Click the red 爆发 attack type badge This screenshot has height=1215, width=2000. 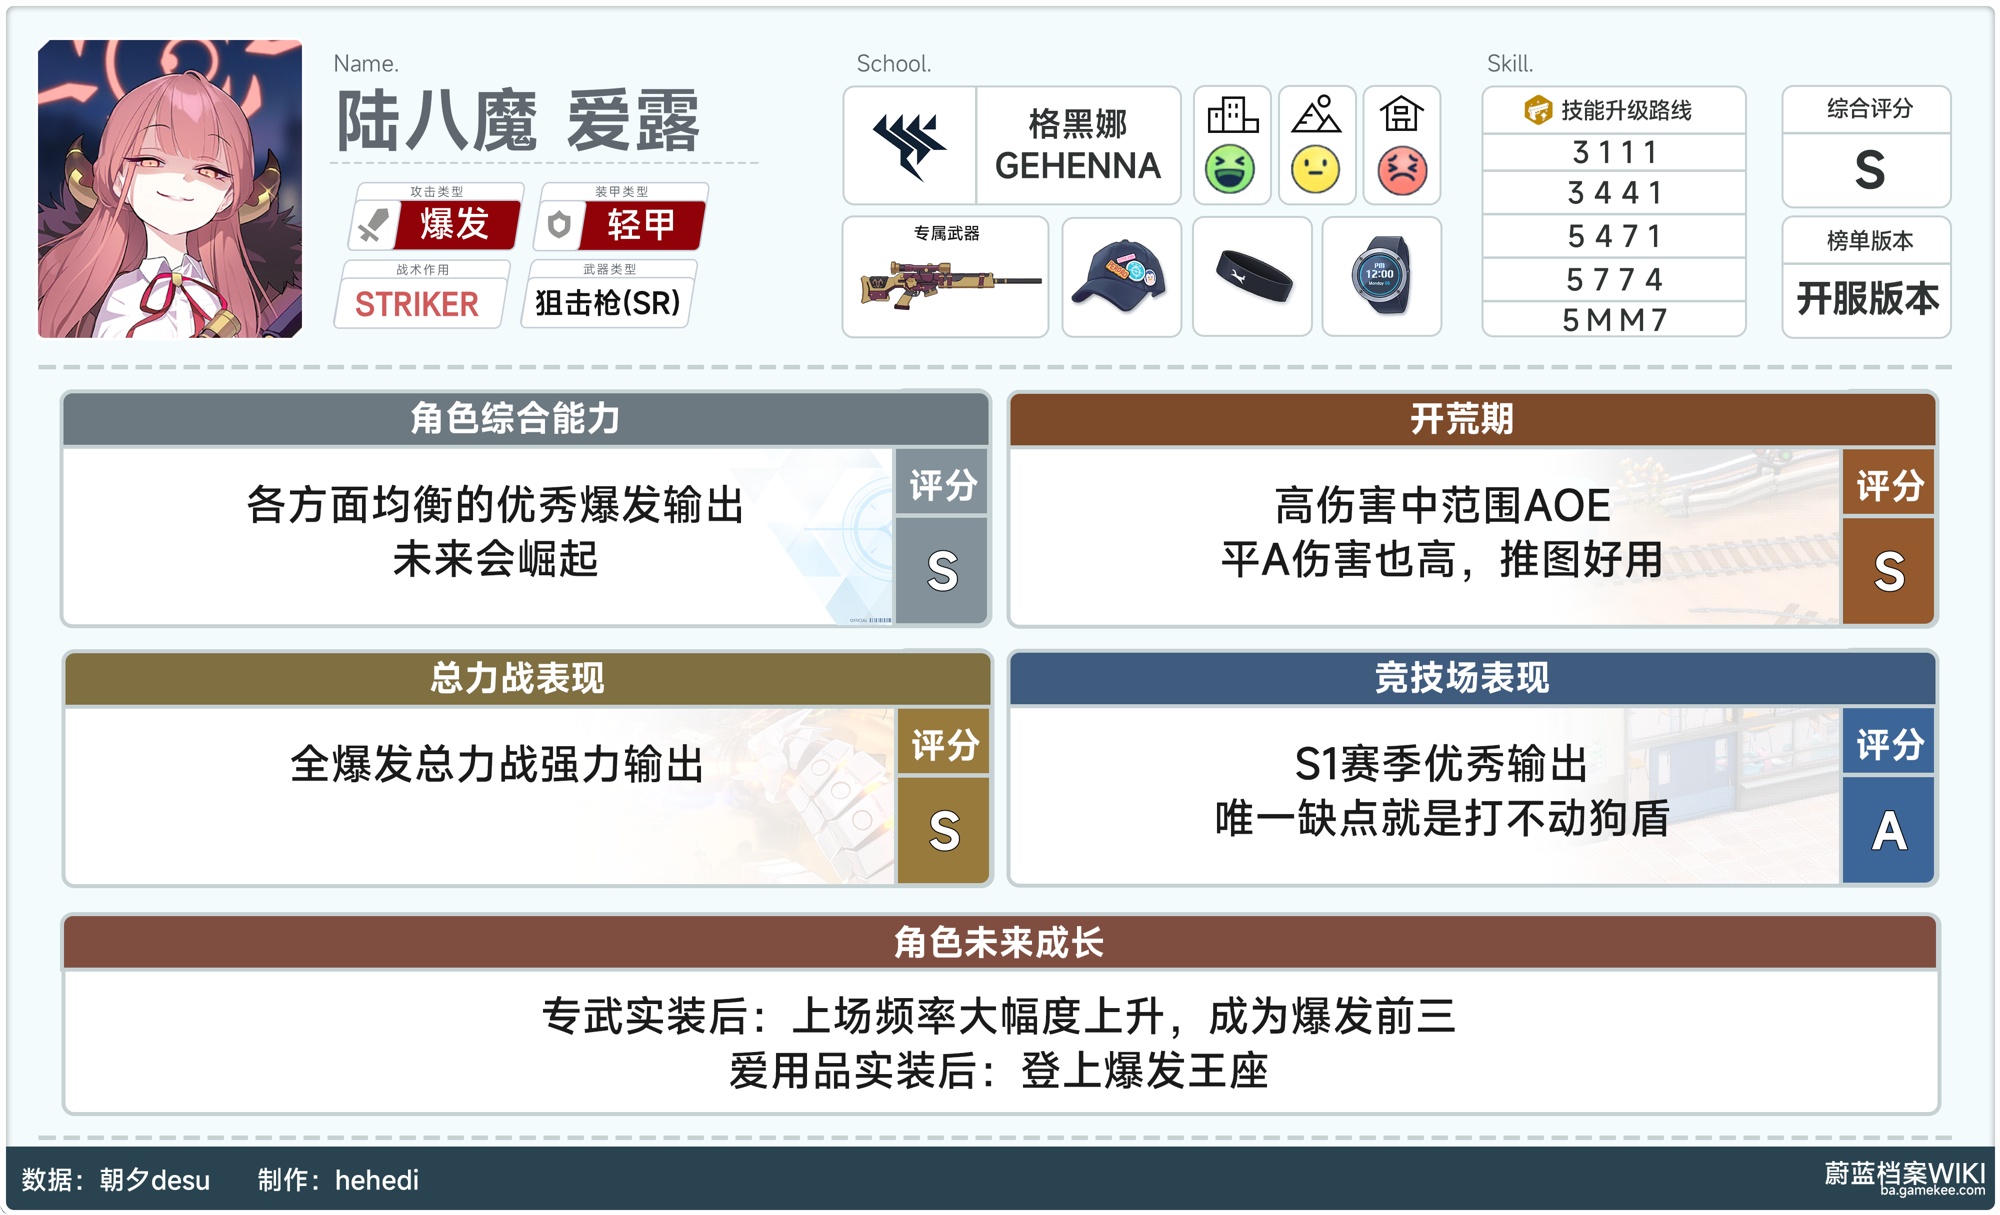tap(455, 224)
